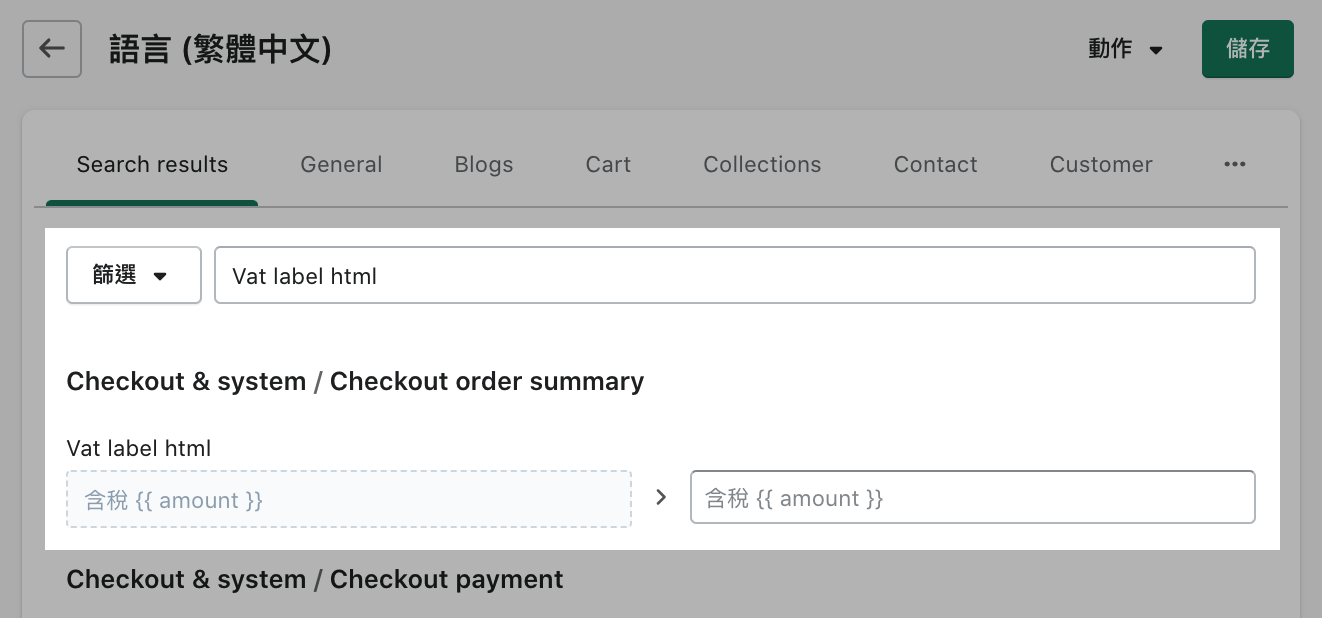Click the translation input containing 含稅 {{ amount }}
This screenshot has width=1322, height=618.
click(x=972, y=496)
